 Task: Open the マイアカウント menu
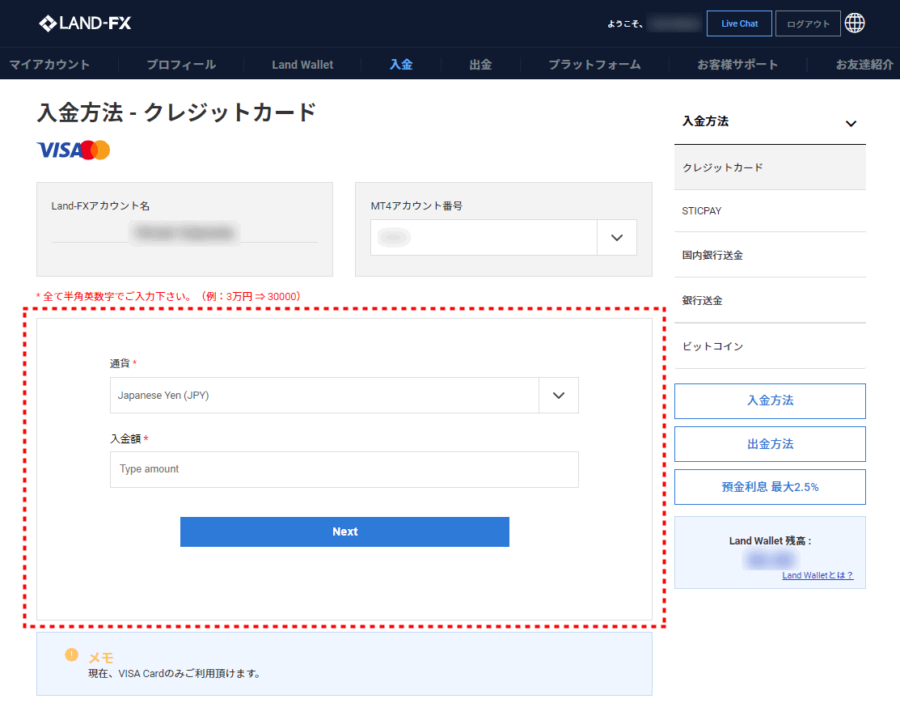pos(49,64)
